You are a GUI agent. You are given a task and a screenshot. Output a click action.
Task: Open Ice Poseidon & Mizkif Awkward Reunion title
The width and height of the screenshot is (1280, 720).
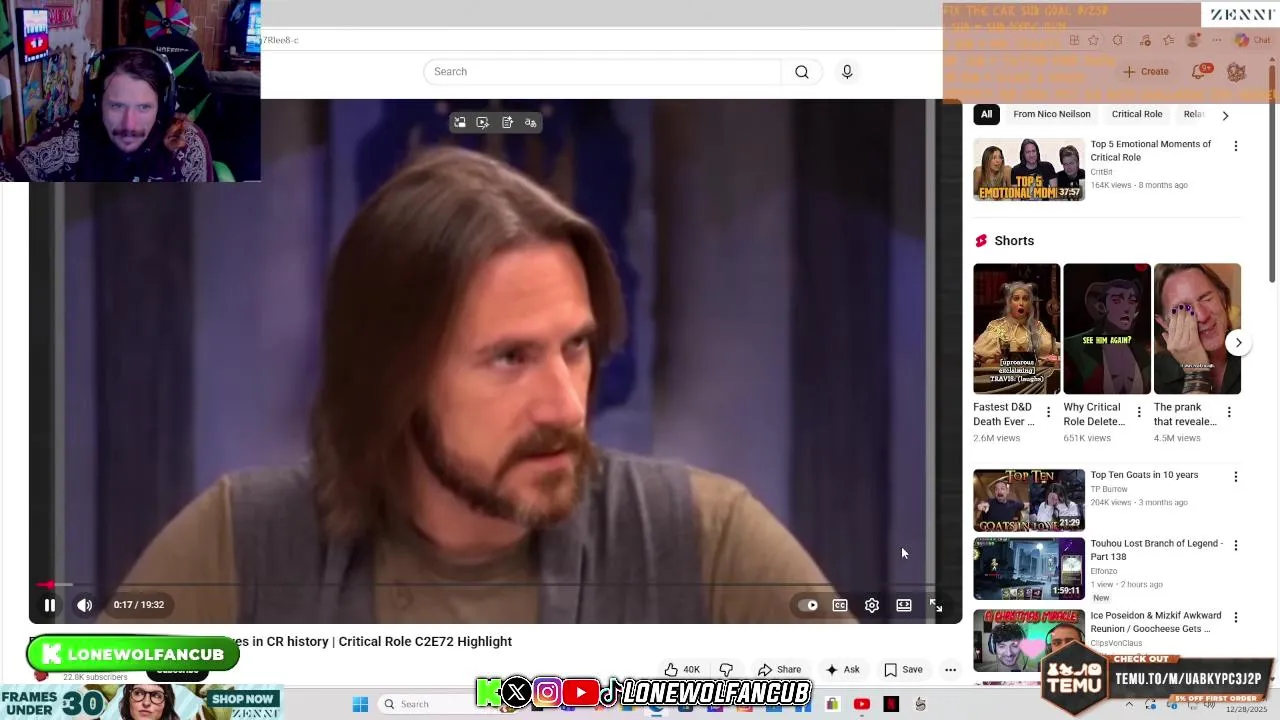1155,622
